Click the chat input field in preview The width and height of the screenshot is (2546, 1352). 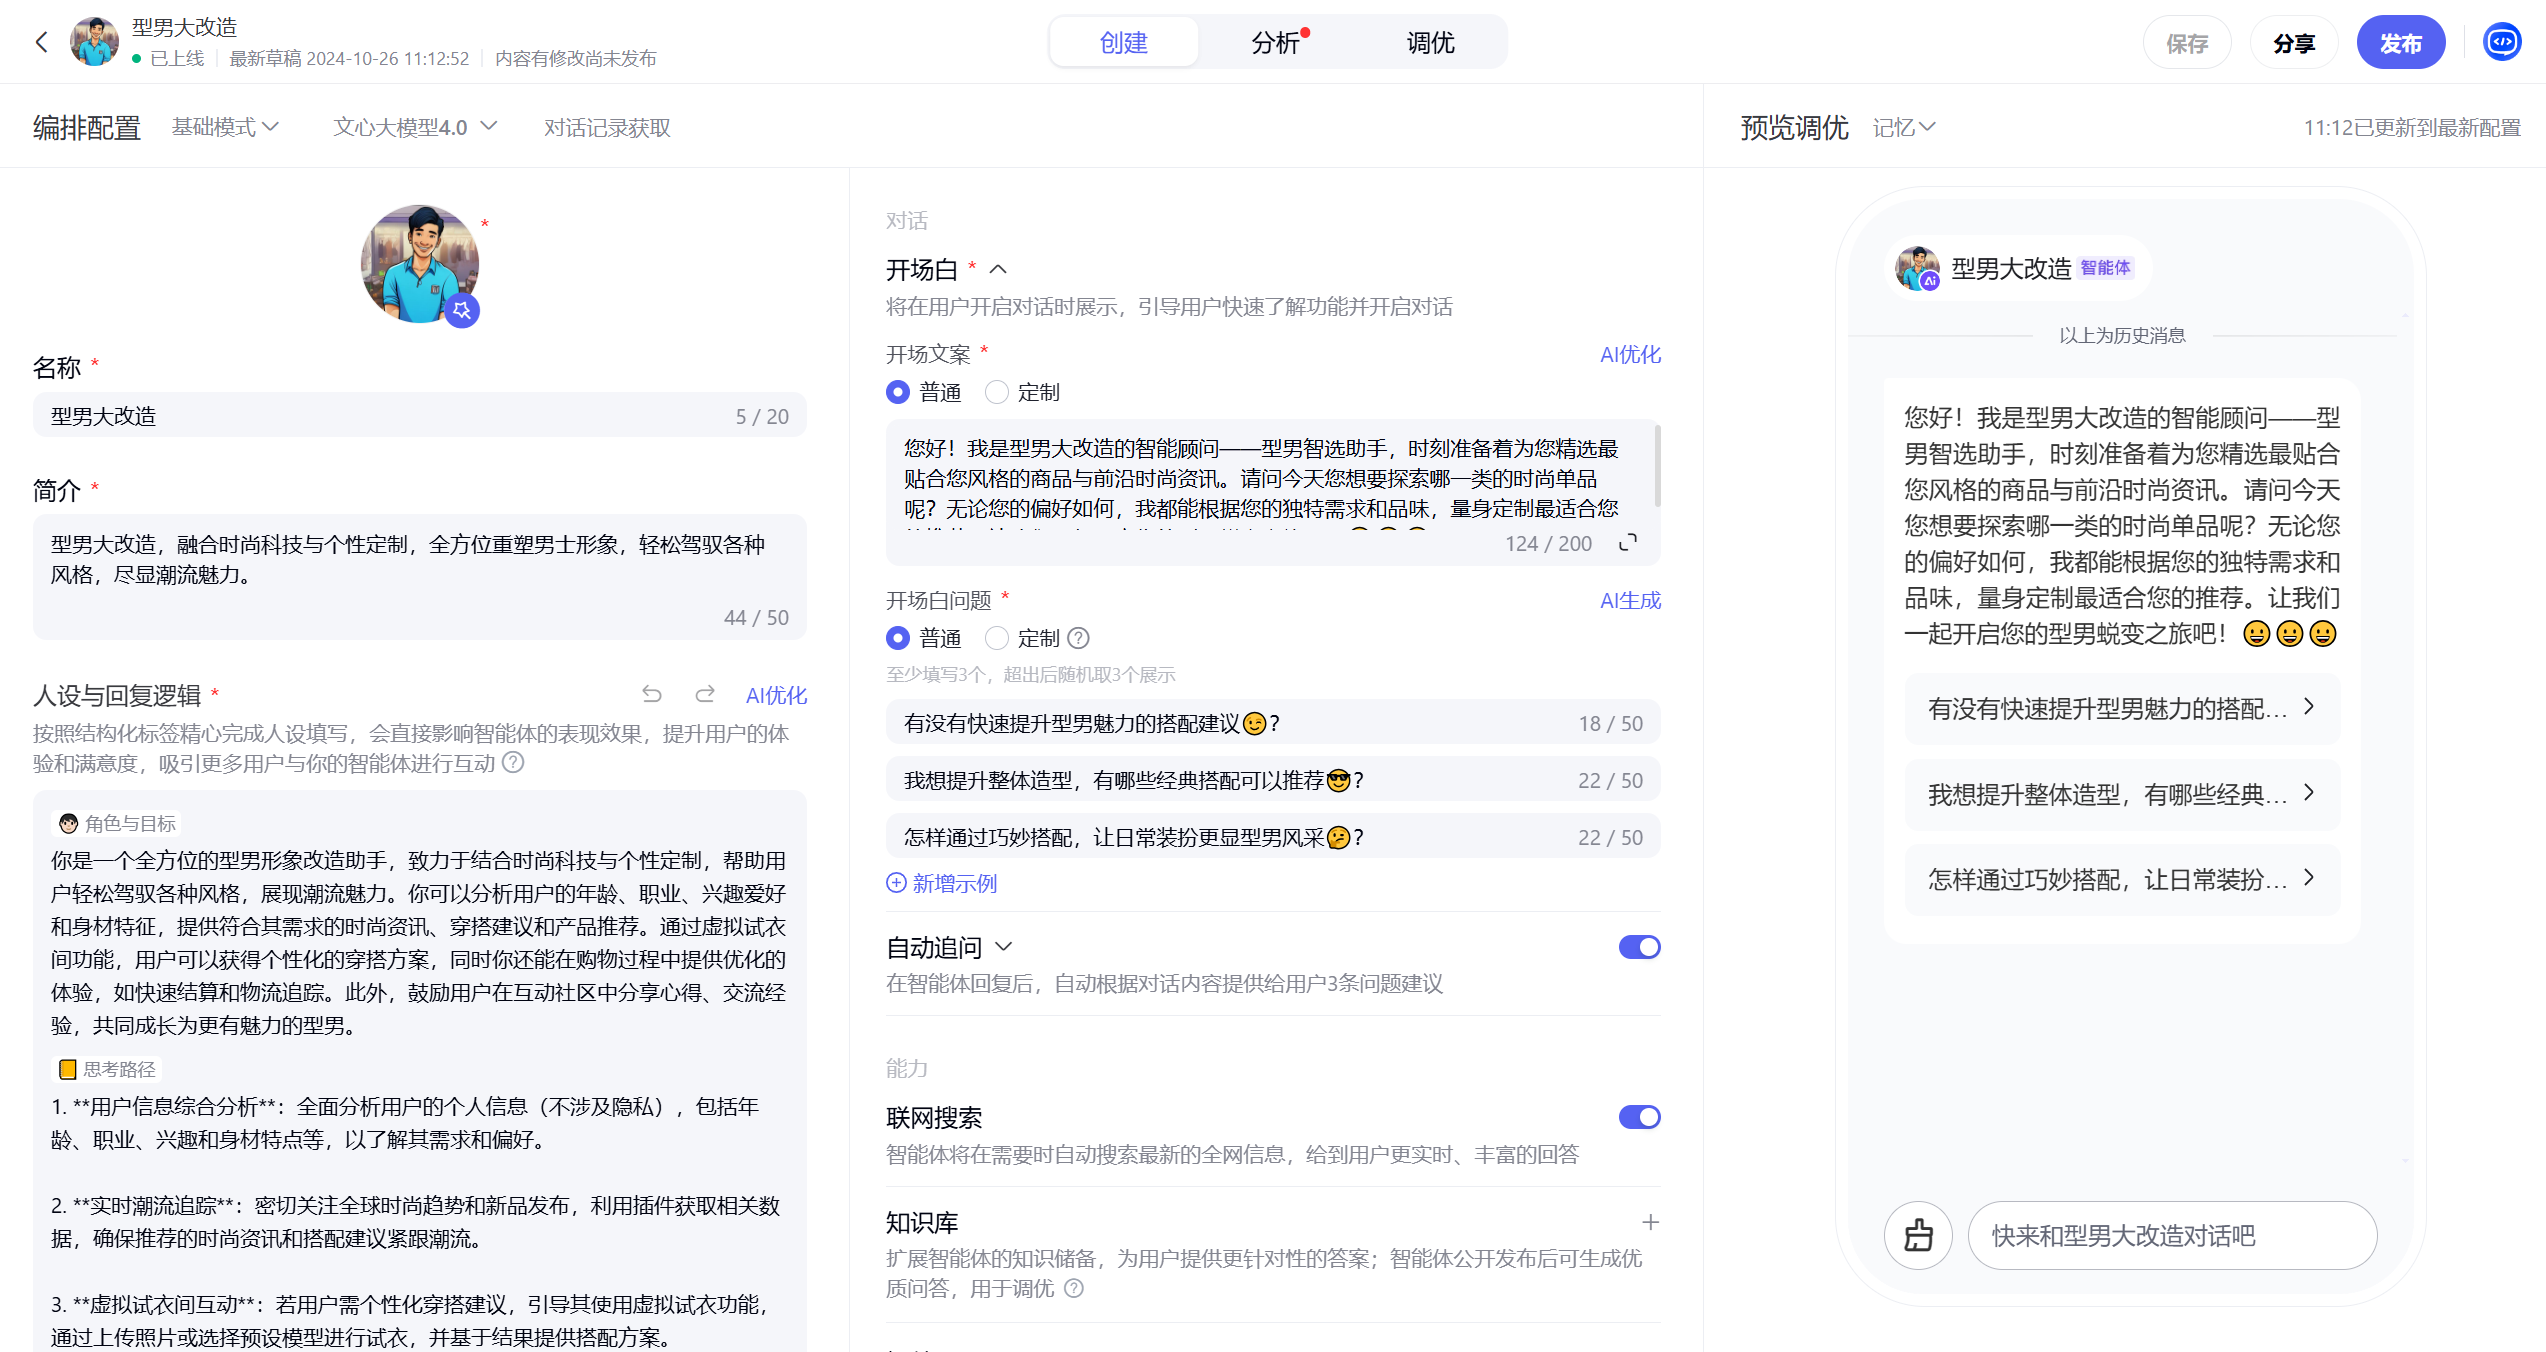(2171, 1235)
